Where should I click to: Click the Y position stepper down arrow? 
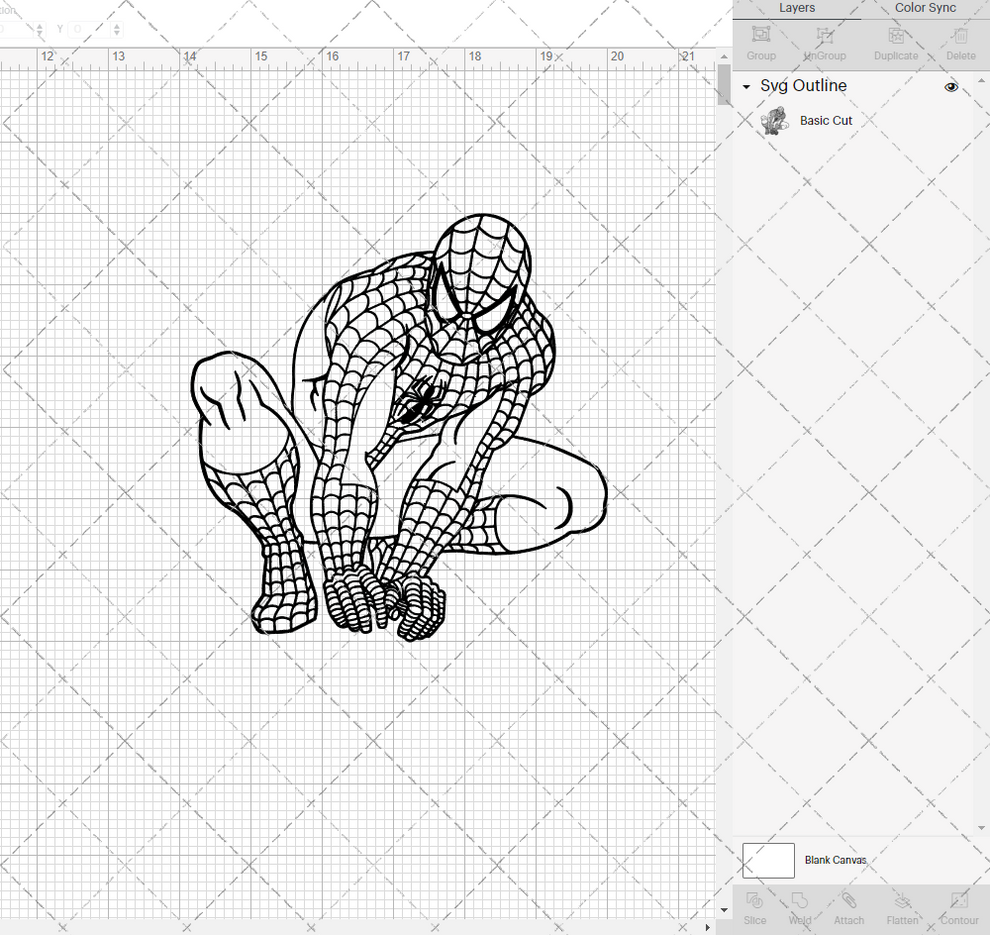[x=117, y=33]
